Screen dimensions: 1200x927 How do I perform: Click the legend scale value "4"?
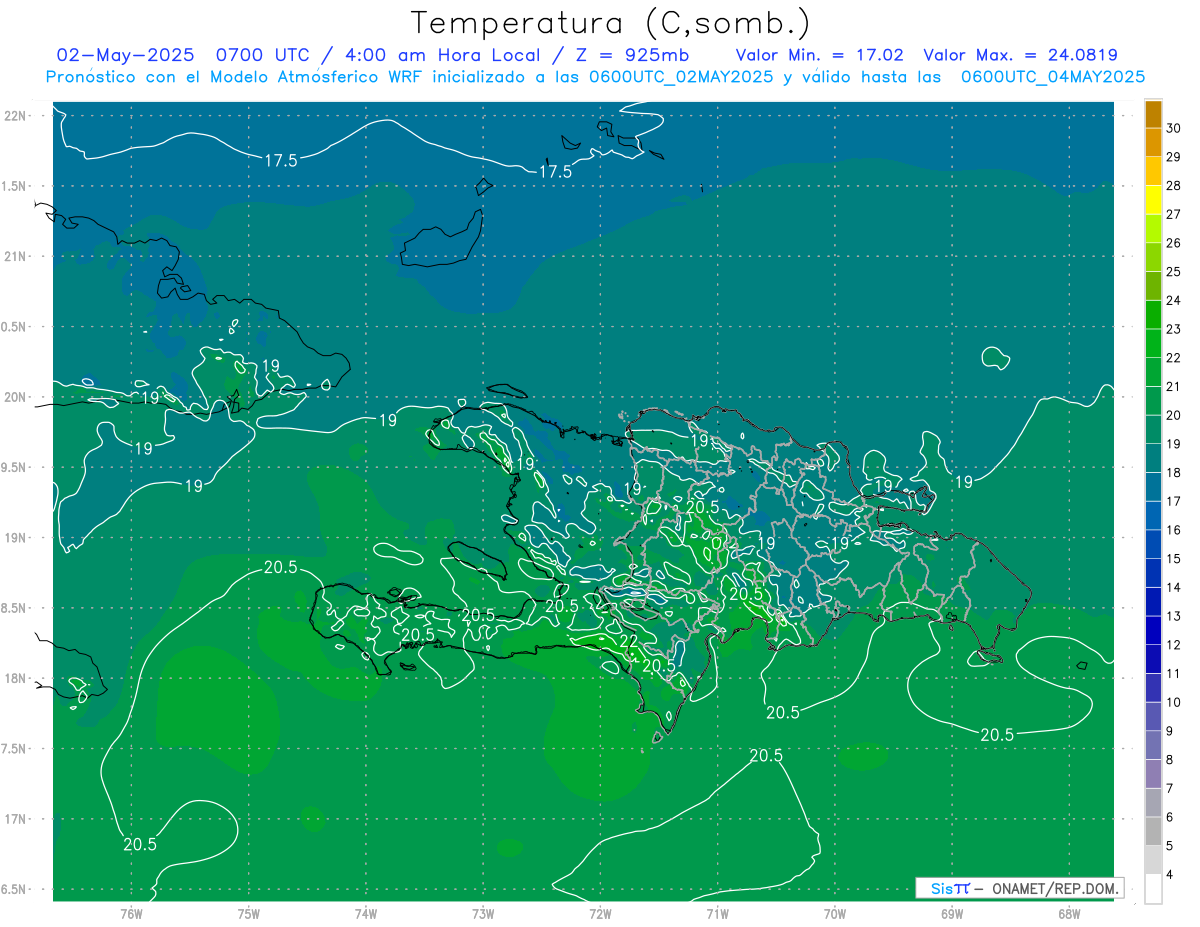[x=1171, y=874]
